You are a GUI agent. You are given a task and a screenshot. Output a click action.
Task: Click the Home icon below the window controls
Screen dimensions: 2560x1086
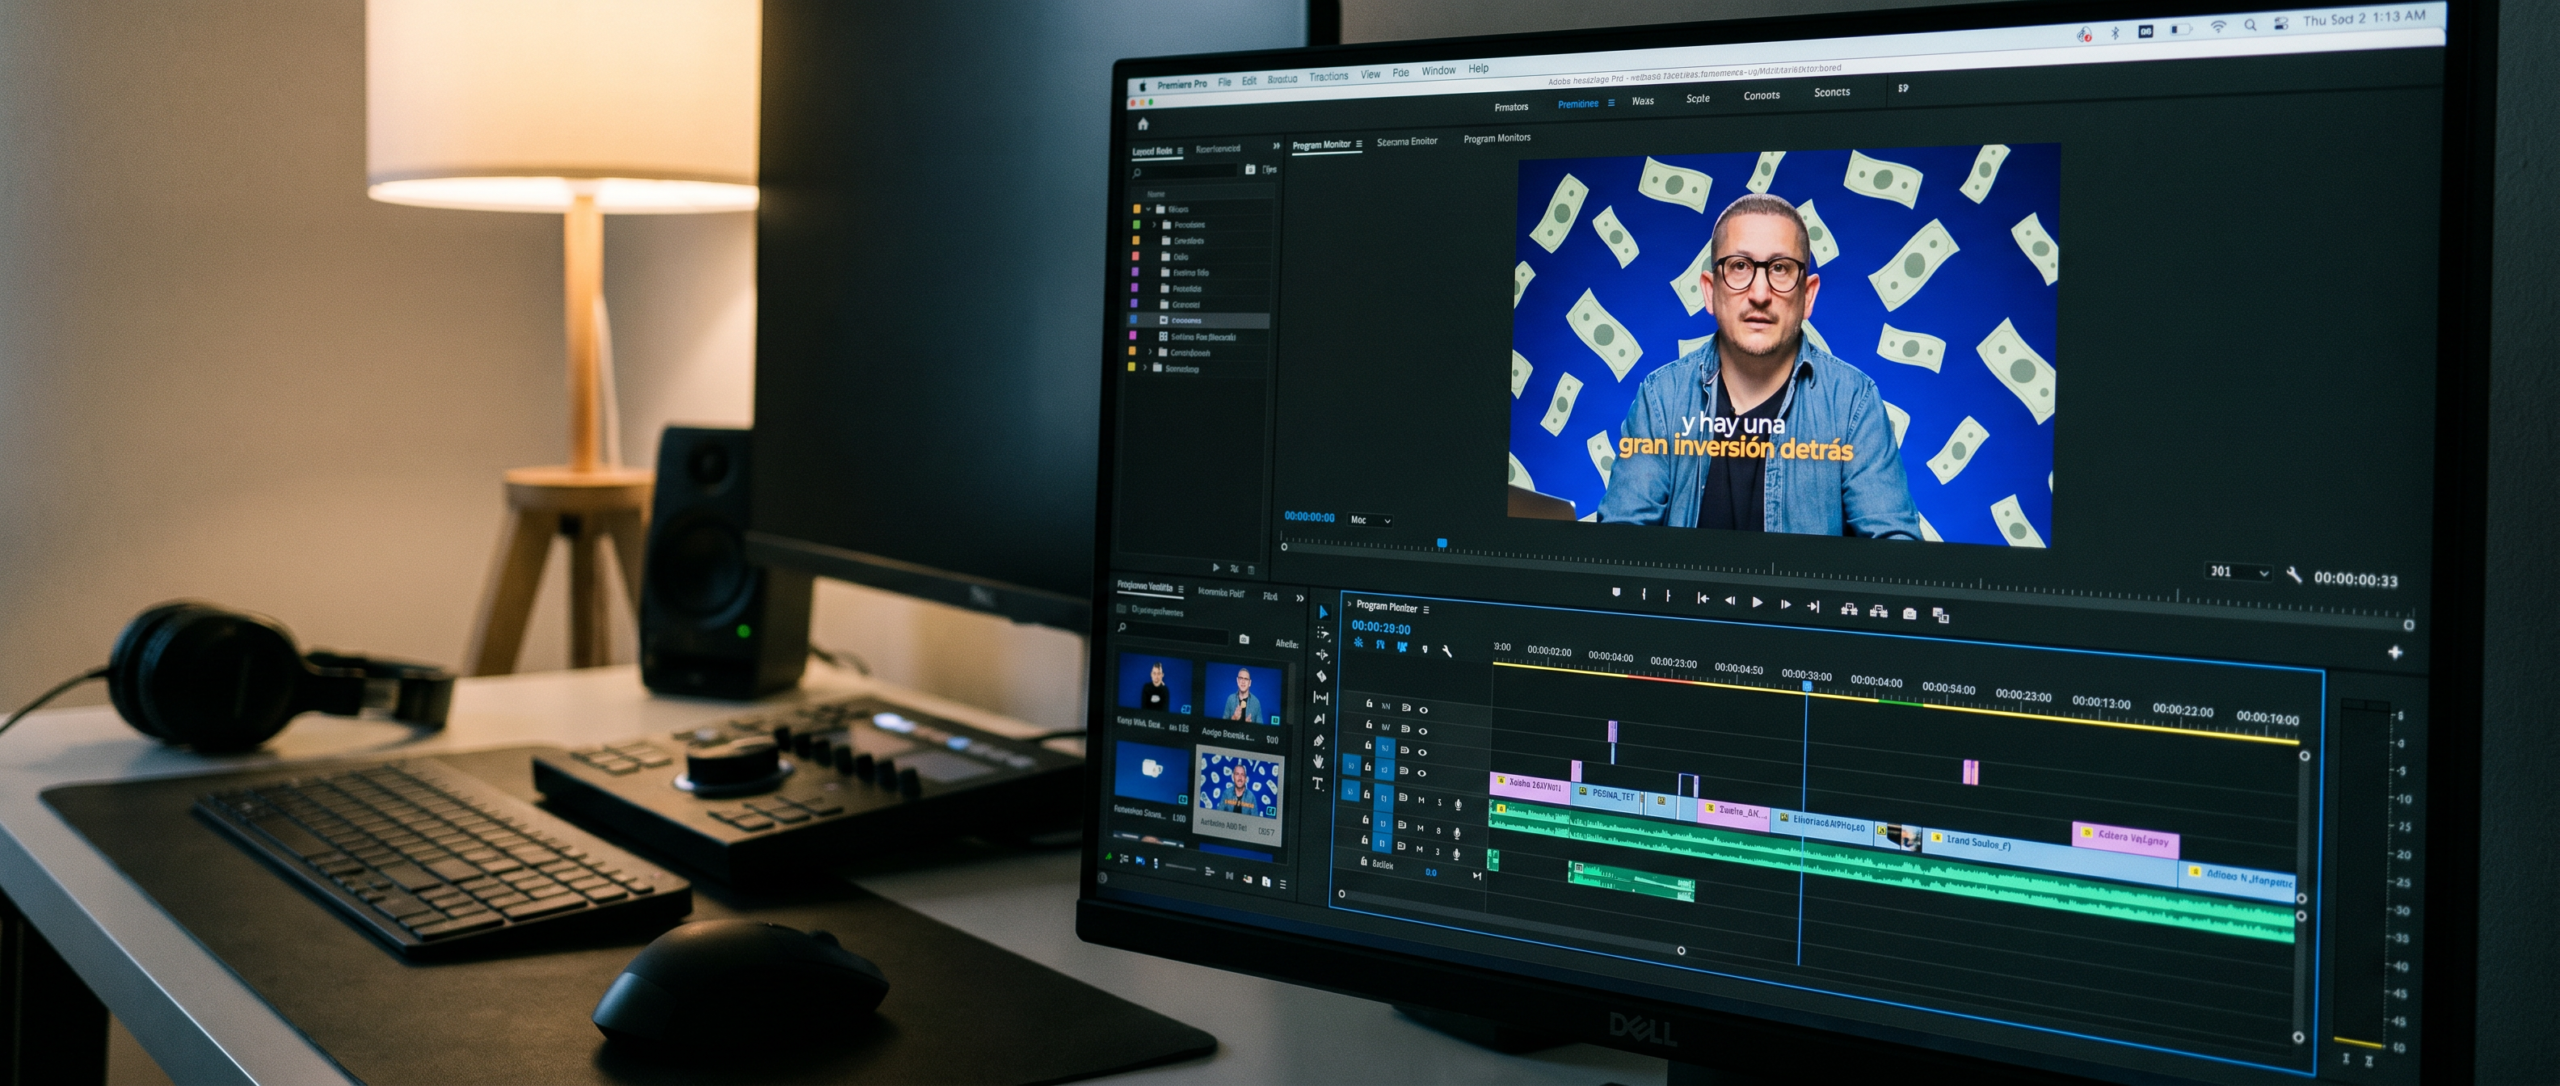[x=1143, y=124]
